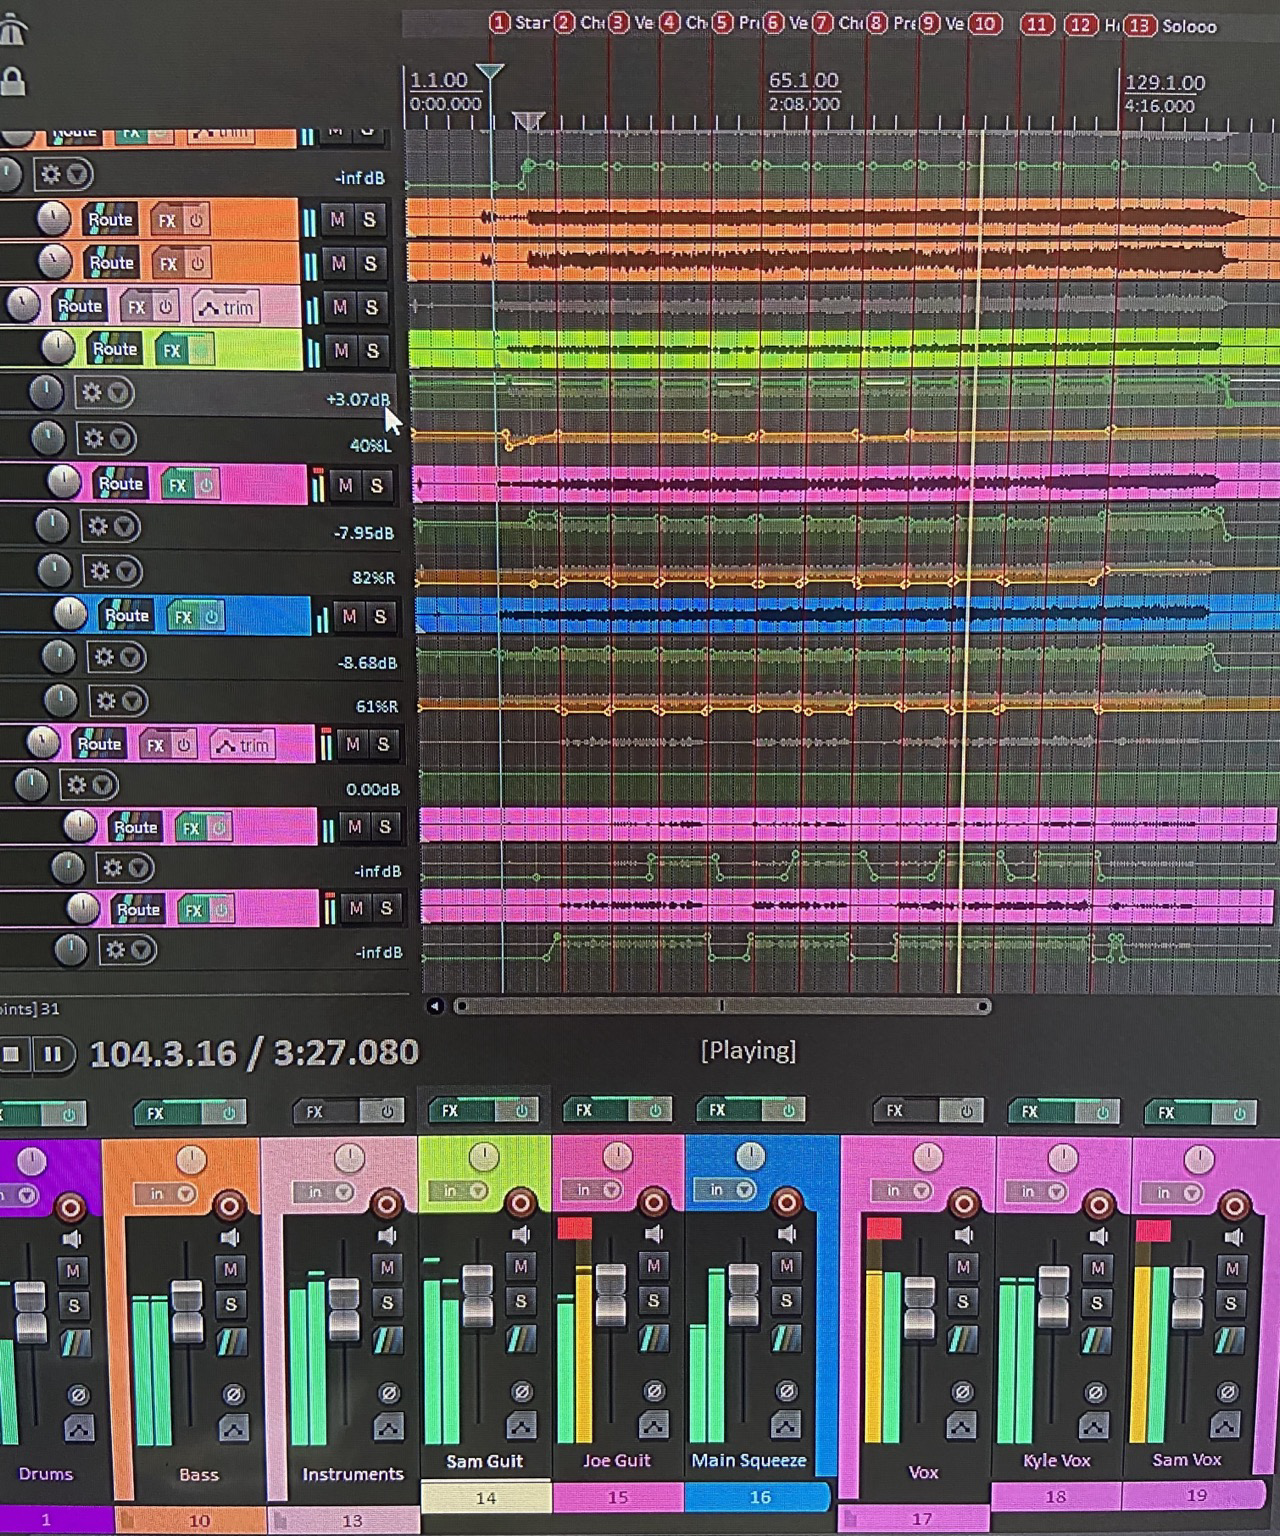Open the FX button above the Sam Guit strip
1280x1536 pixels.
pos(450,1111)
